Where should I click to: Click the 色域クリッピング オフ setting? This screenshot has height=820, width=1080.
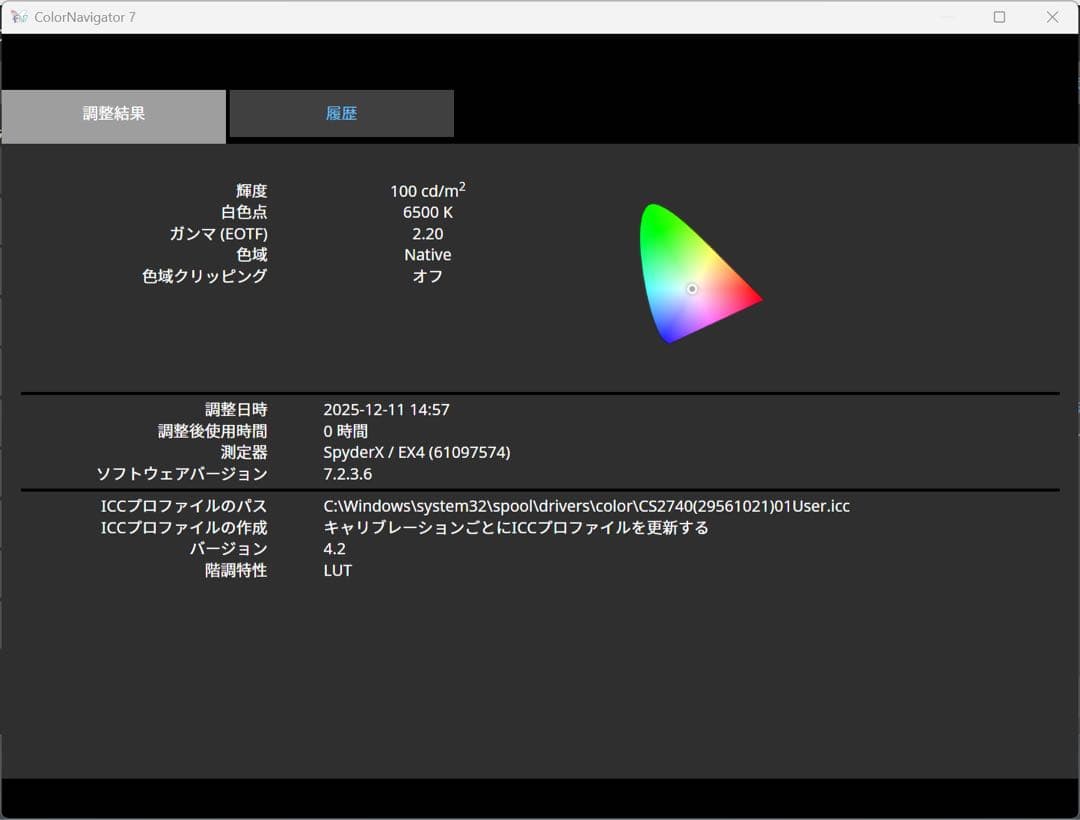click(428, 277)
